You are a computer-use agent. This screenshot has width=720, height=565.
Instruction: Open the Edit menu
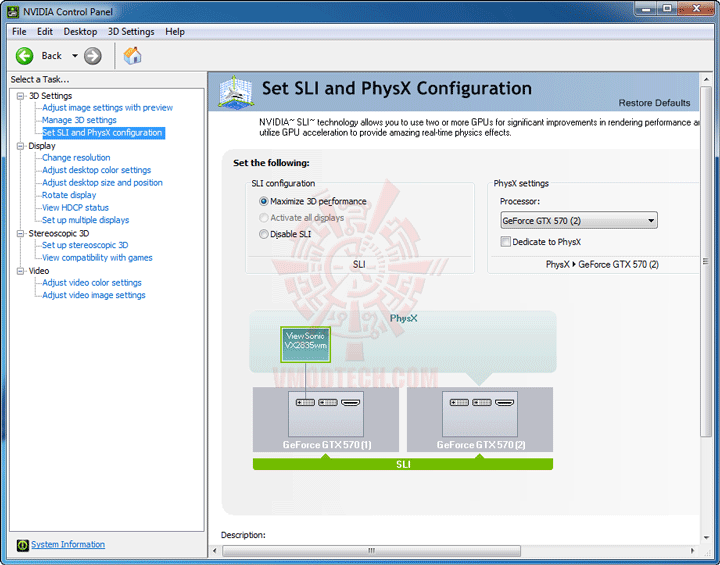(x=45, y=32)
